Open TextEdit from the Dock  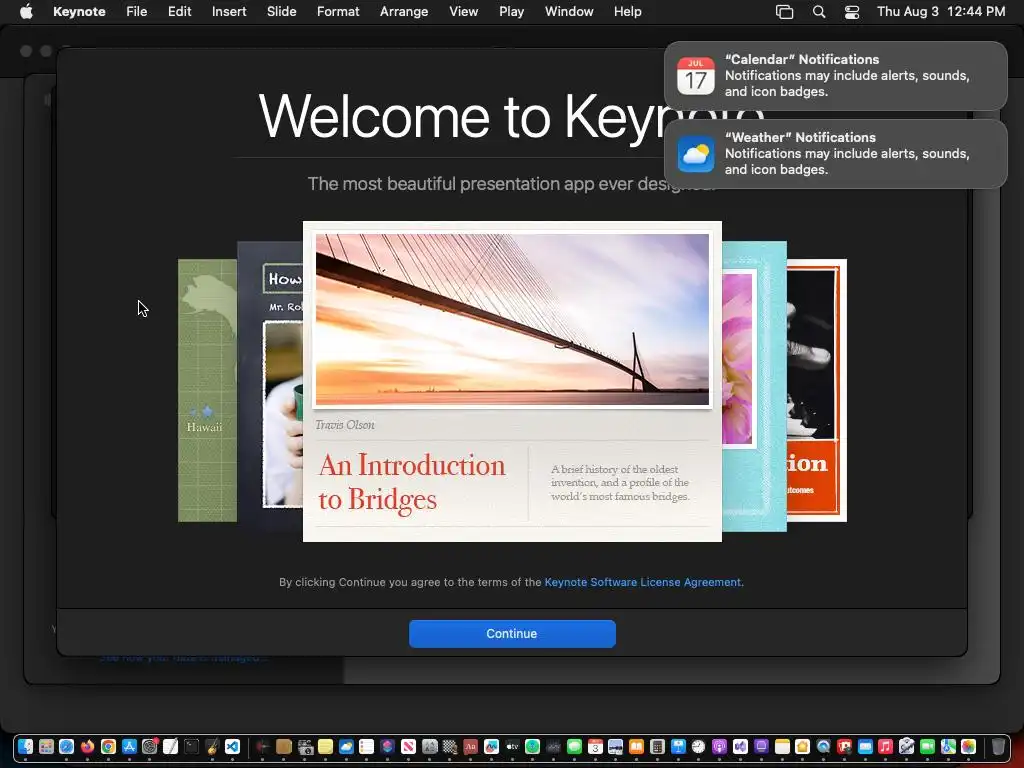coord(170,746)
